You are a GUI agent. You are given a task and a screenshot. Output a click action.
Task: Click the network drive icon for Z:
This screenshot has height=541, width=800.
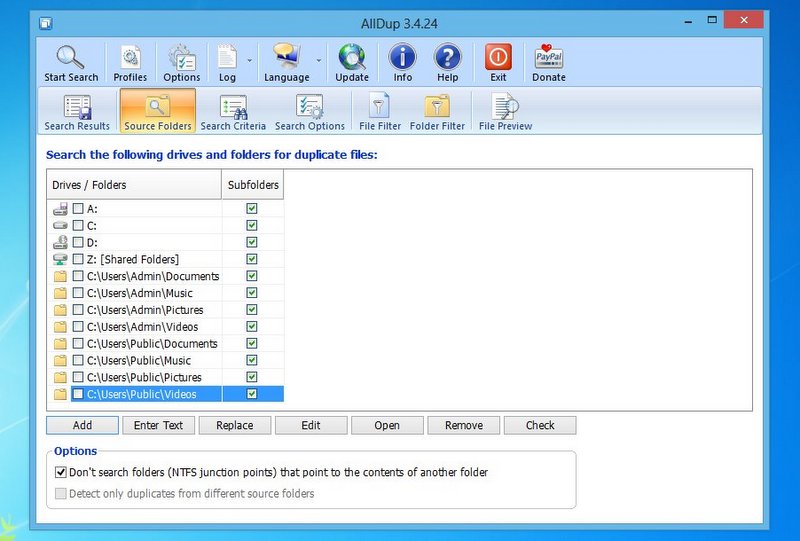[60, 259]
